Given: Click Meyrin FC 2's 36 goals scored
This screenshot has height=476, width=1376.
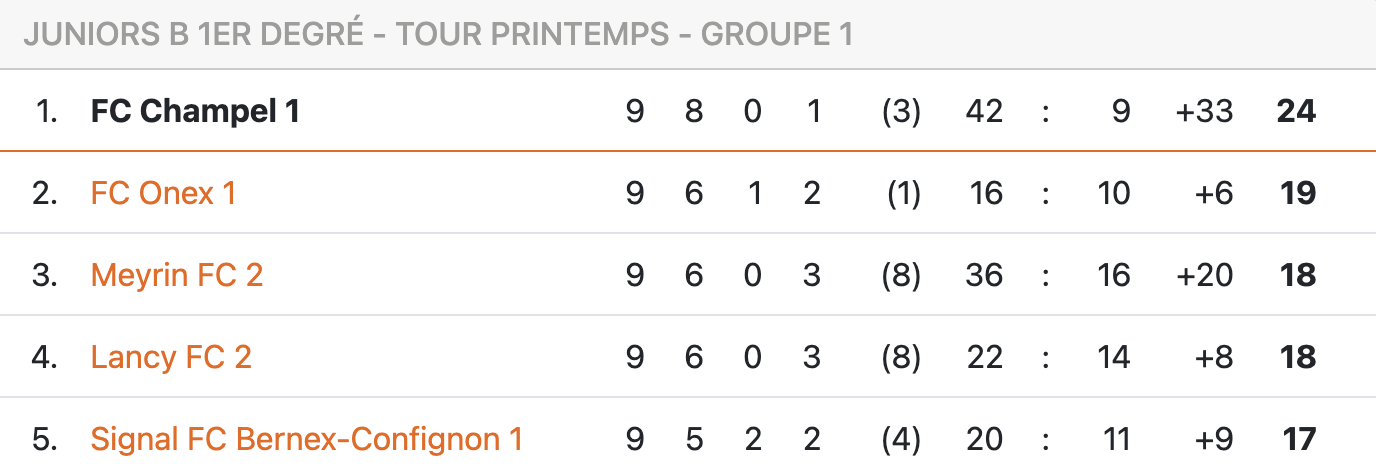Looking at the screenshot, I should click(x=985, y=275).
